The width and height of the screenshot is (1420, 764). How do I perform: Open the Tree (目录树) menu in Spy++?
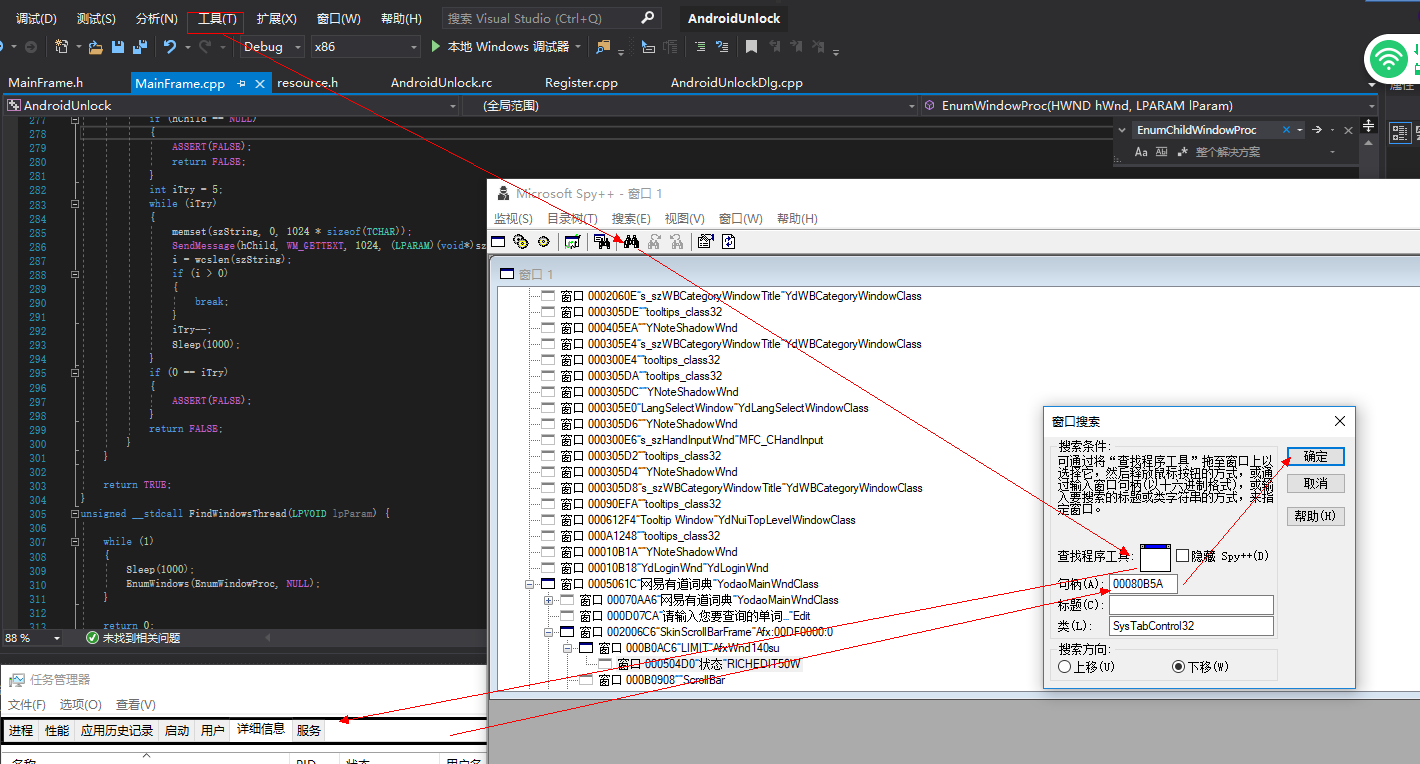[572, 219]
